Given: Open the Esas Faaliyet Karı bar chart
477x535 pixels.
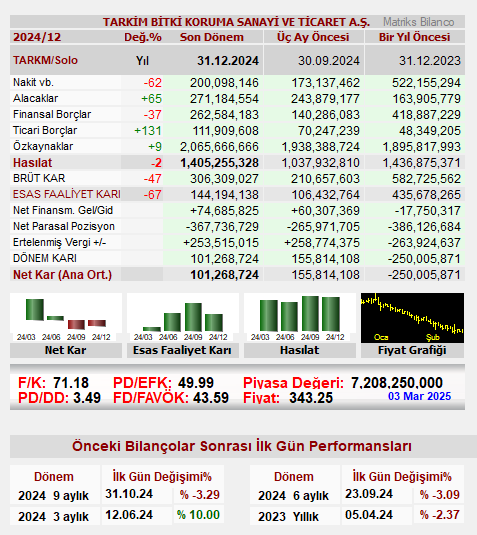Looking at the screenshot, I should pos(183,318).
